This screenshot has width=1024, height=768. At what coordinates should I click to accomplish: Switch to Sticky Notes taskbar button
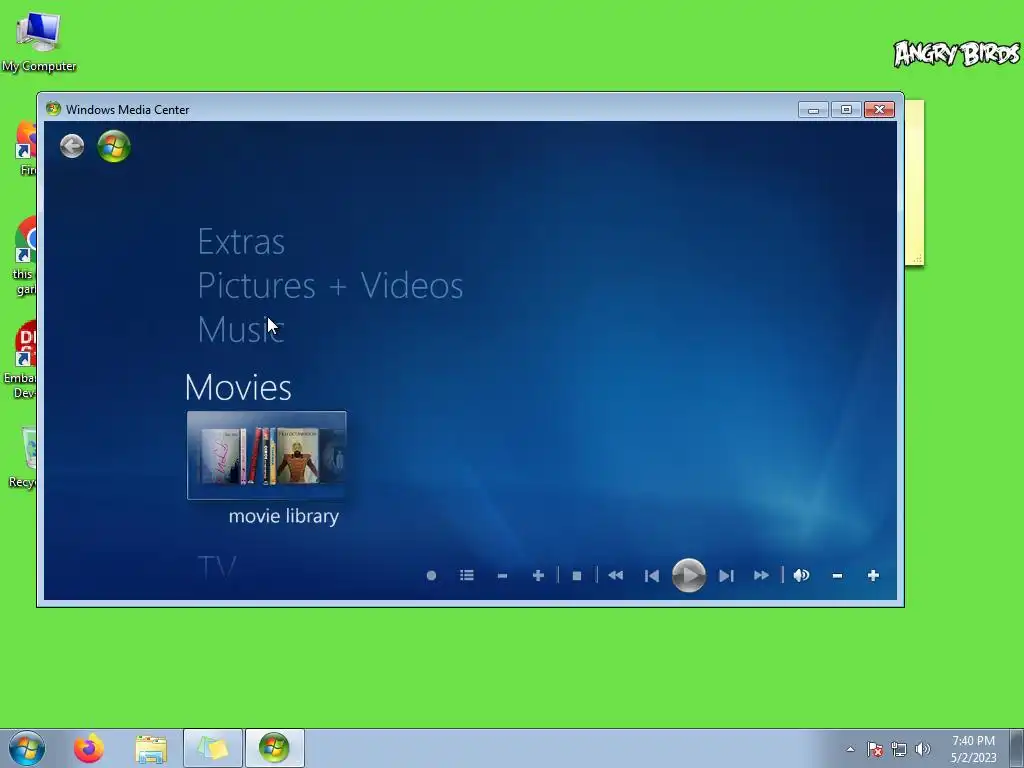[x=213, y=748]
